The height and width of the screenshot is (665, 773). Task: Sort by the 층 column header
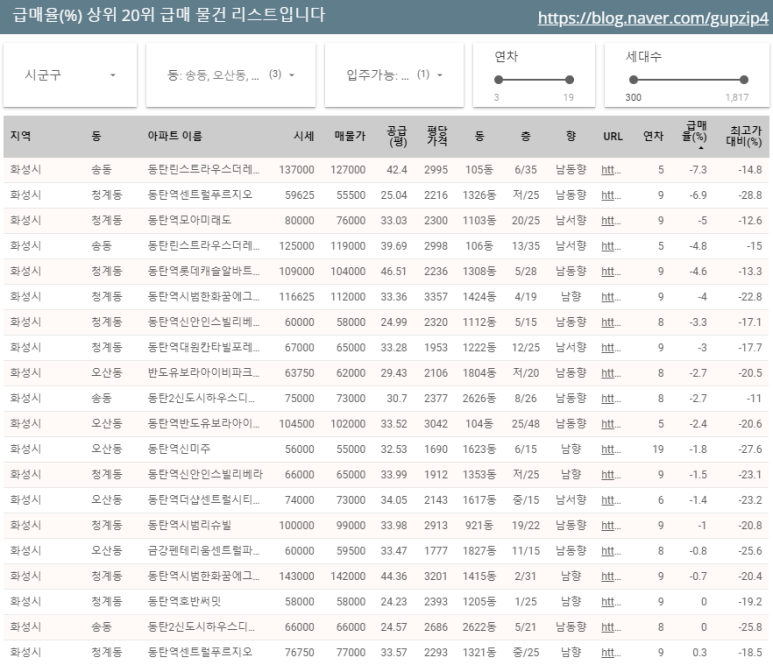(x=526, y=136)
